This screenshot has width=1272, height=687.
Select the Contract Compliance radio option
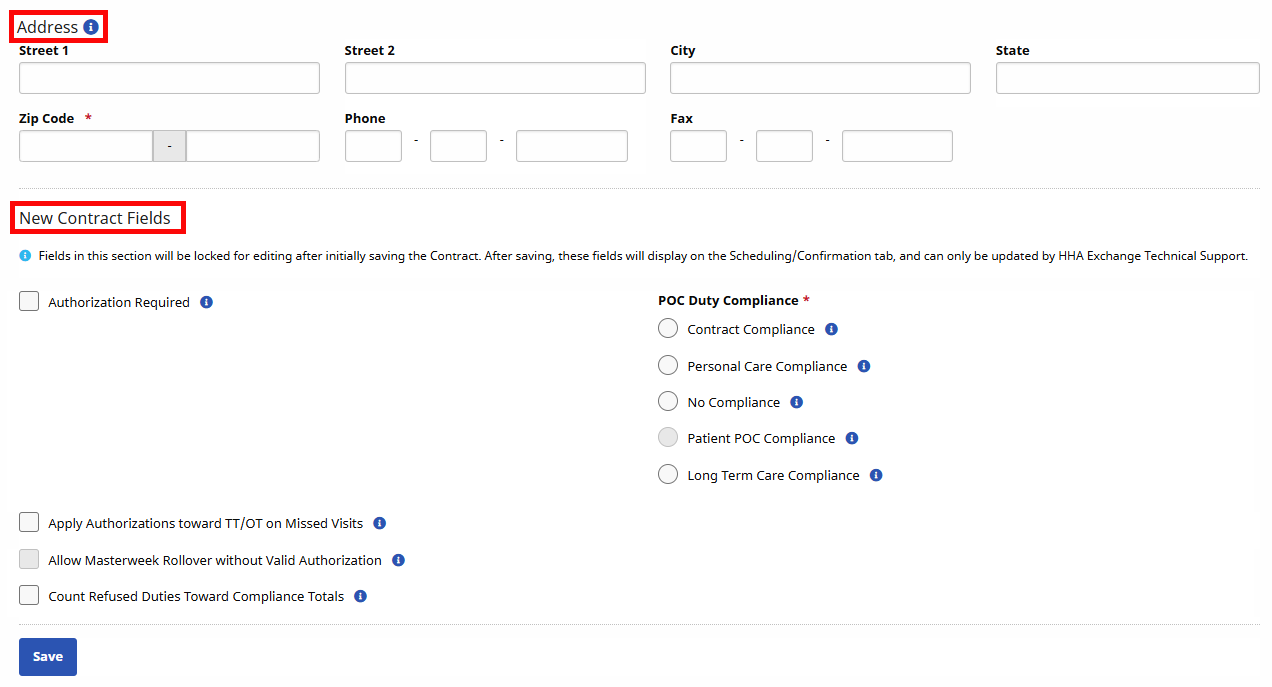668,329
